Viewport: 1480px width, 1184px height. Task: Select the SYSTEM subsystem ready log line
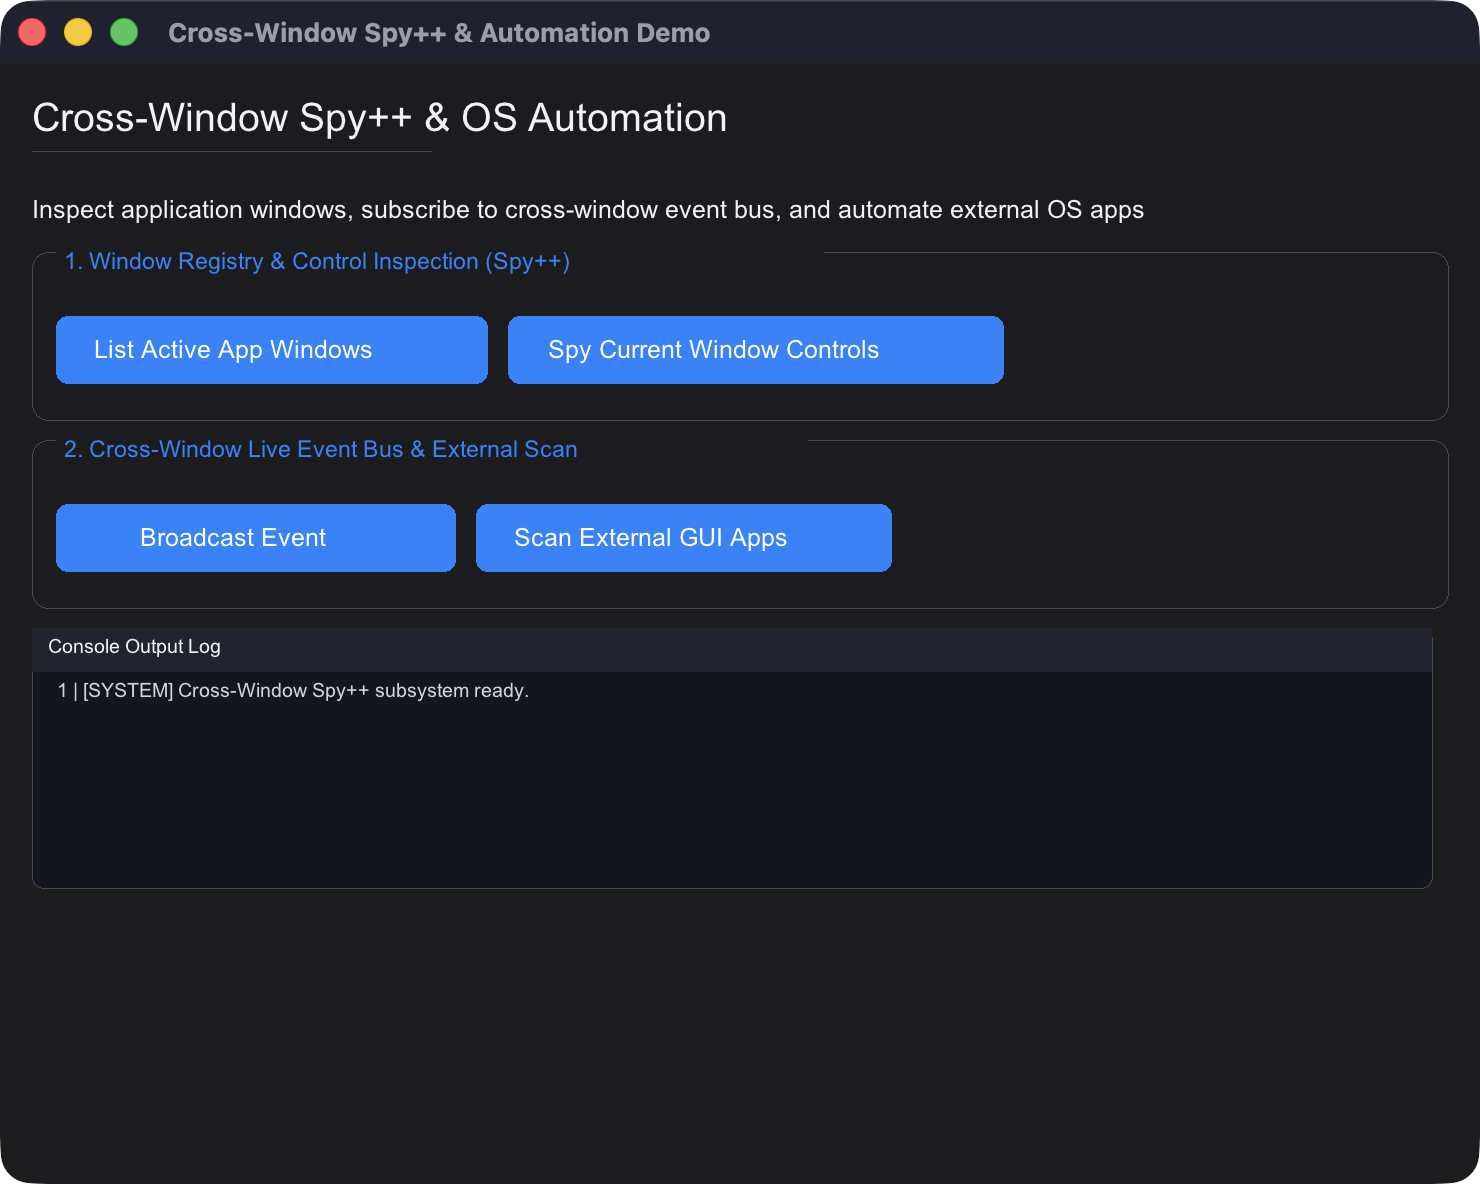(x=294, y=691)
